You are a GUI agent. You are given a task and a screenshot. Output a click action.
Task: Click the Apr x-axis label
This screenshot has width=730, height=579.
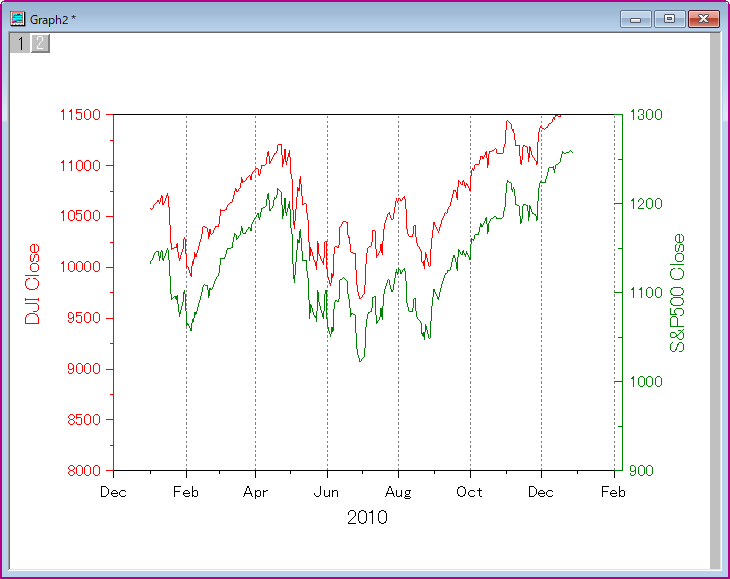pyautogui.click(x=256, y=492)
